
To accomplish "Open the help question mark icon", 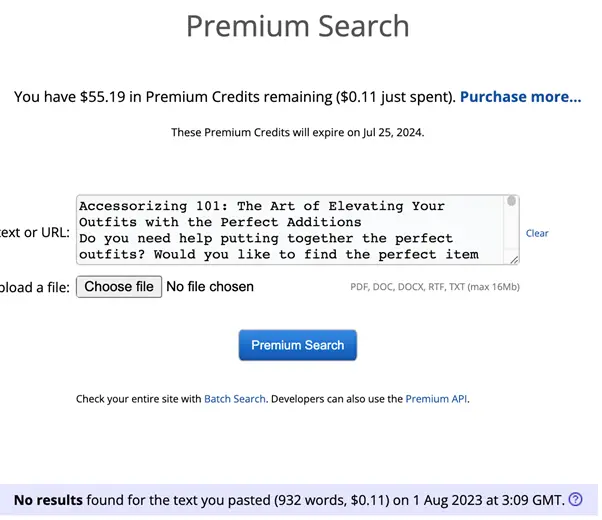I will point(575,500).
